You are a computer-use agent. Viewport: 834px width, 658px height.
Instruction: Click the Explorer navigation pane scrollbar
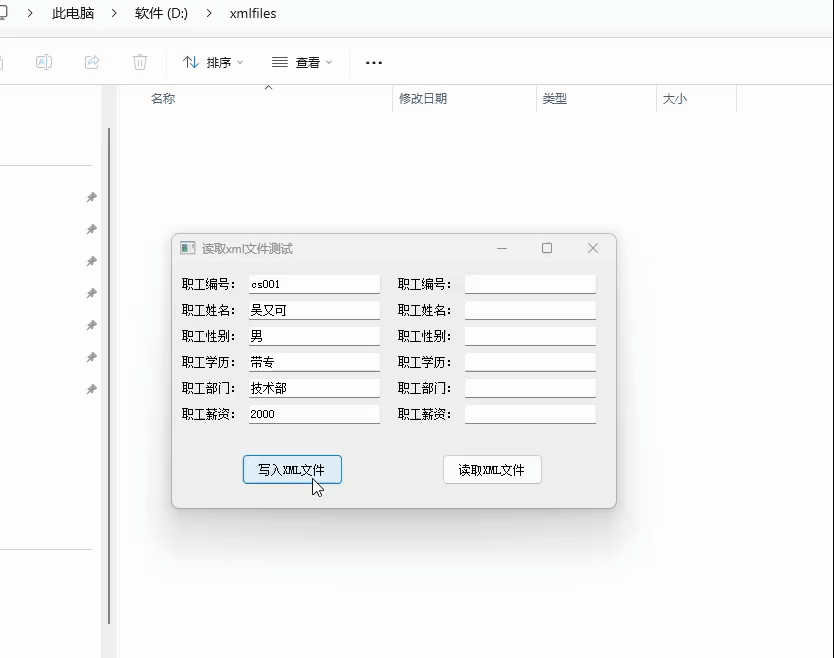point(109,376)
